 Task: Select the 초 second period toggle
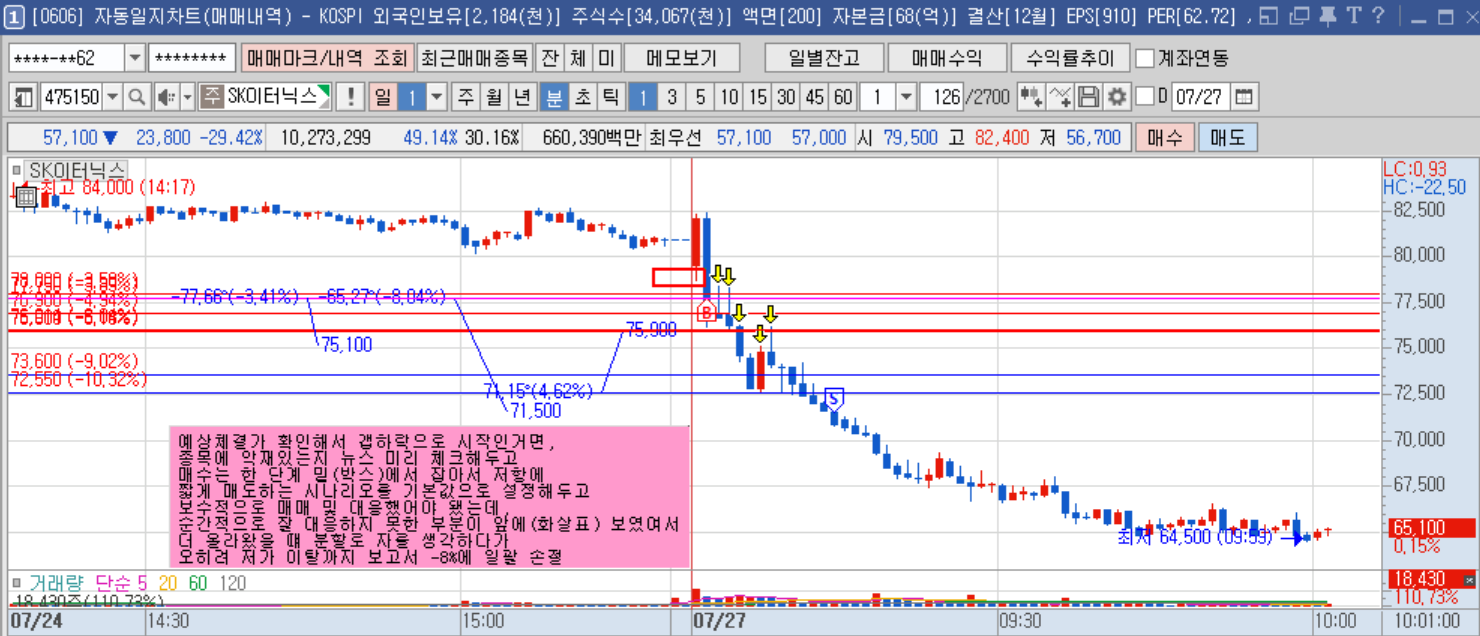click(581, 97)
